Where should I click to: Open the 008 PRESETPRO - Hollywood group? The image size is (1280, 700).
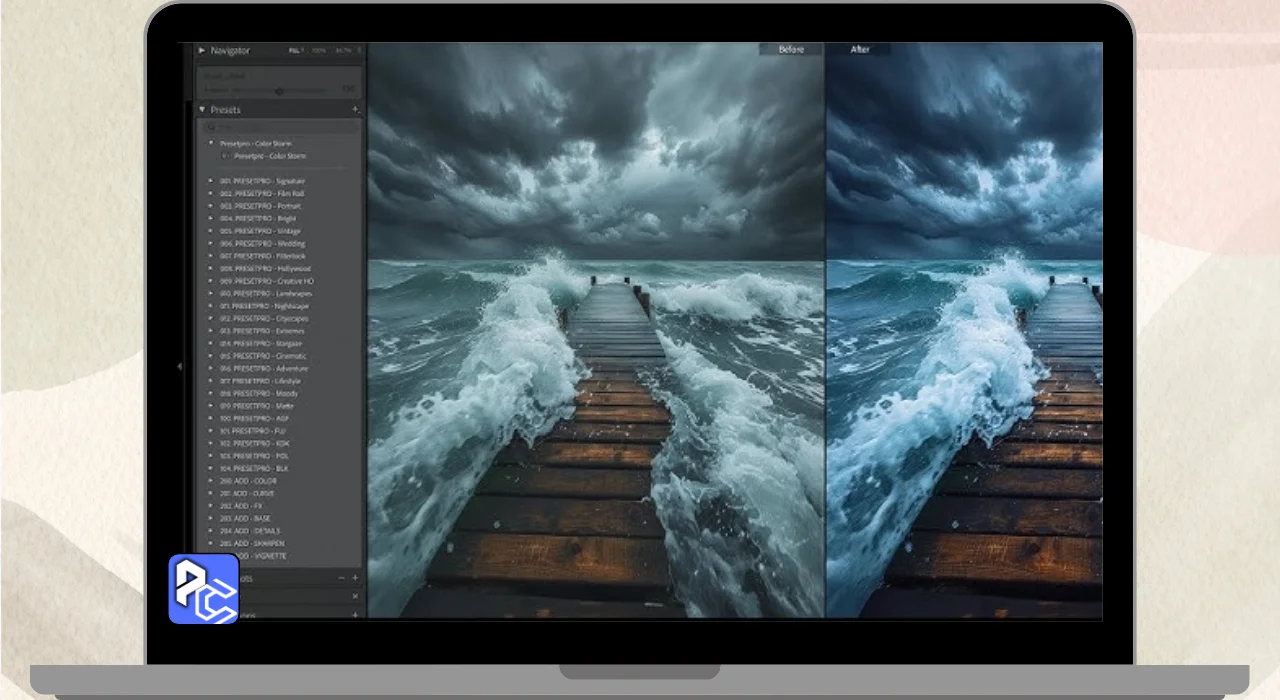pos(265,268)
